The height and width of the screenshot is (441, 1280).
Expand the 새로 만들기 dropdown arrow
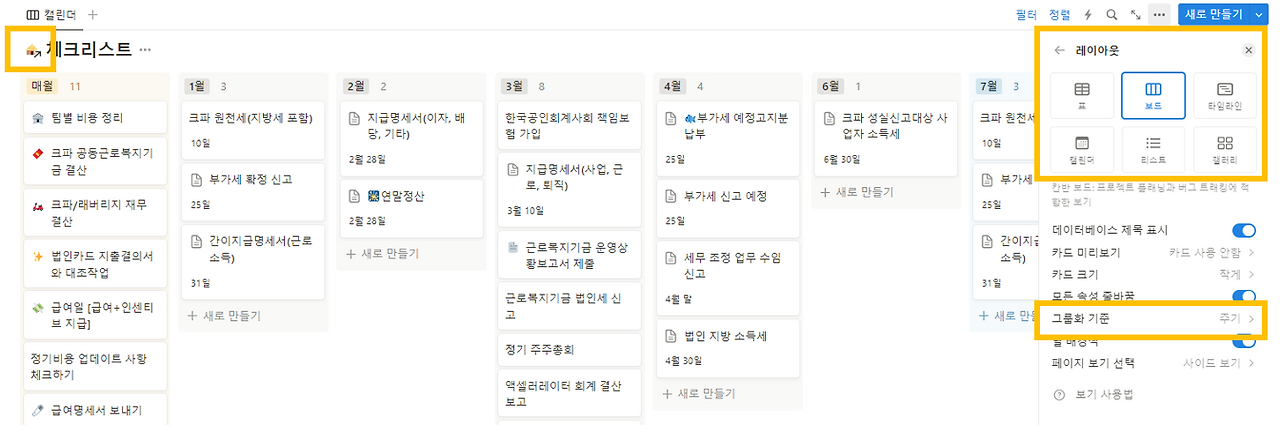pyautogui.click(x=1259, y=15)
